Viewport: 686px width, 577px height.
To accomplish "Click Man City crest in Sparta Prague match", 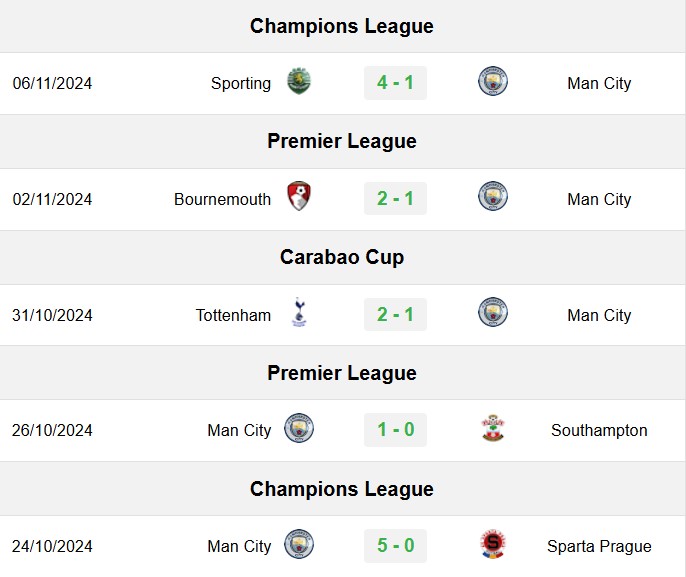I will tap(299, 544).
